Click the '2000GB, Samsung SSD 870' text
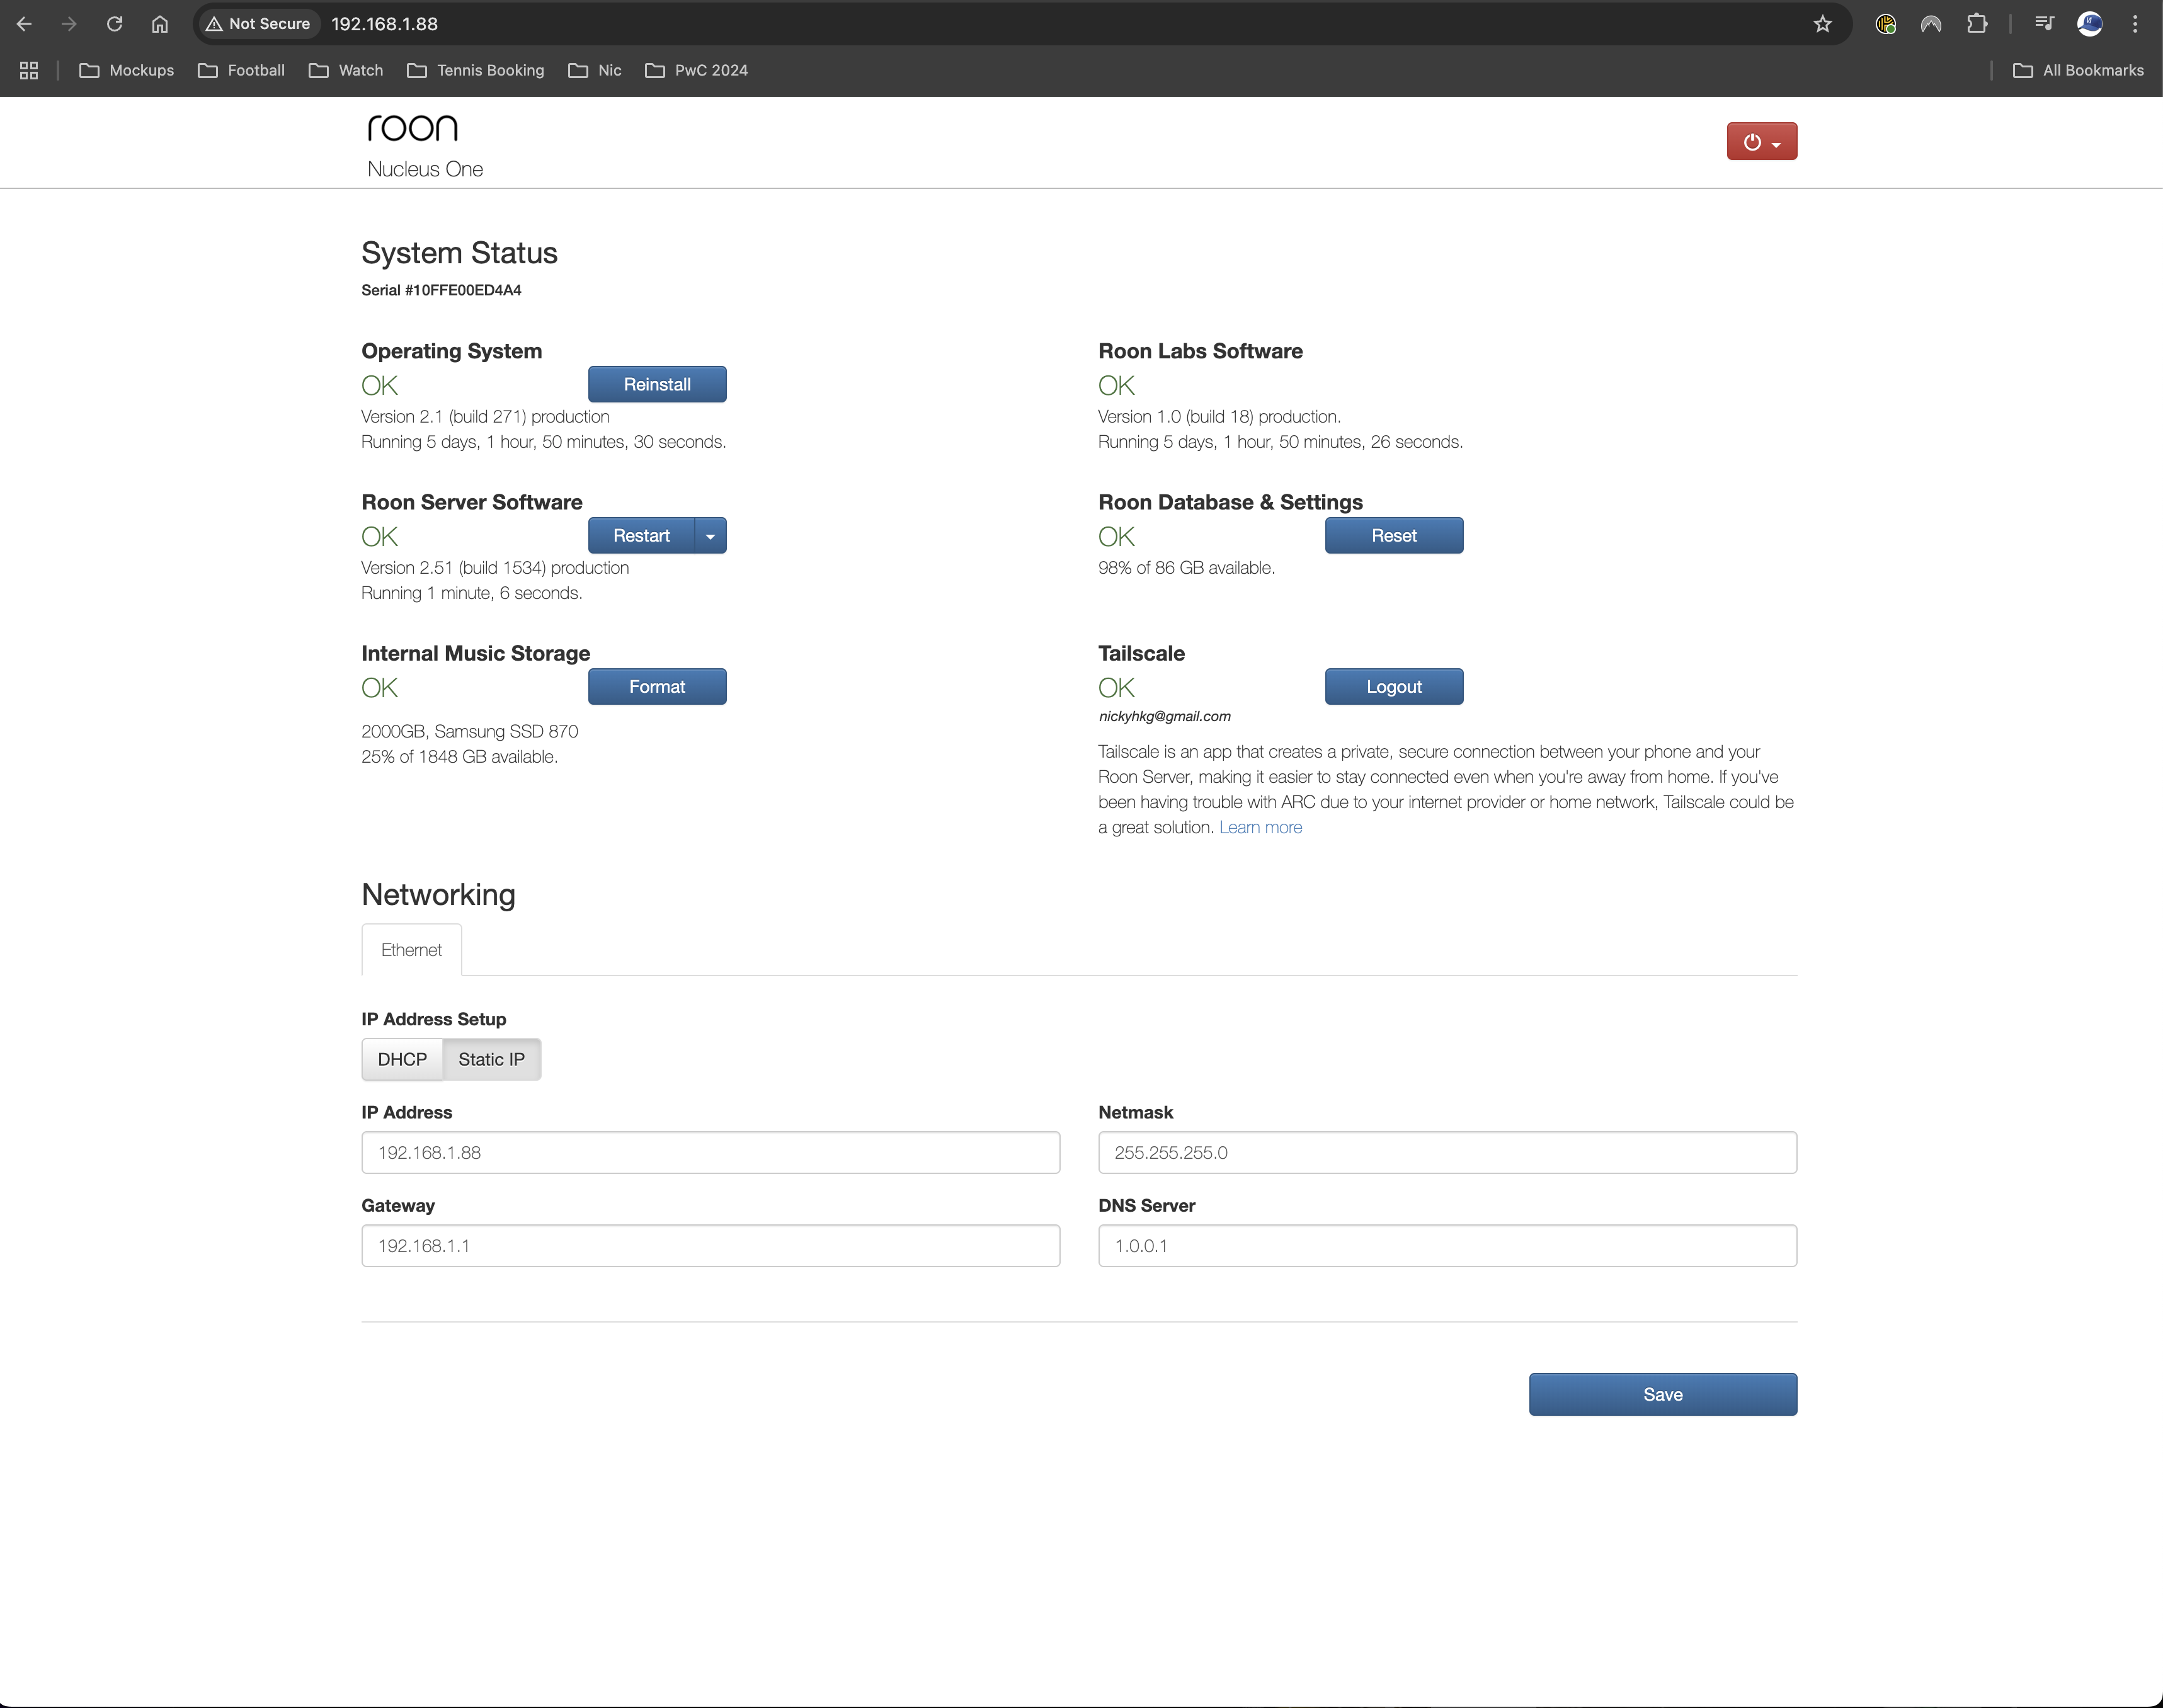 [470, 732]
